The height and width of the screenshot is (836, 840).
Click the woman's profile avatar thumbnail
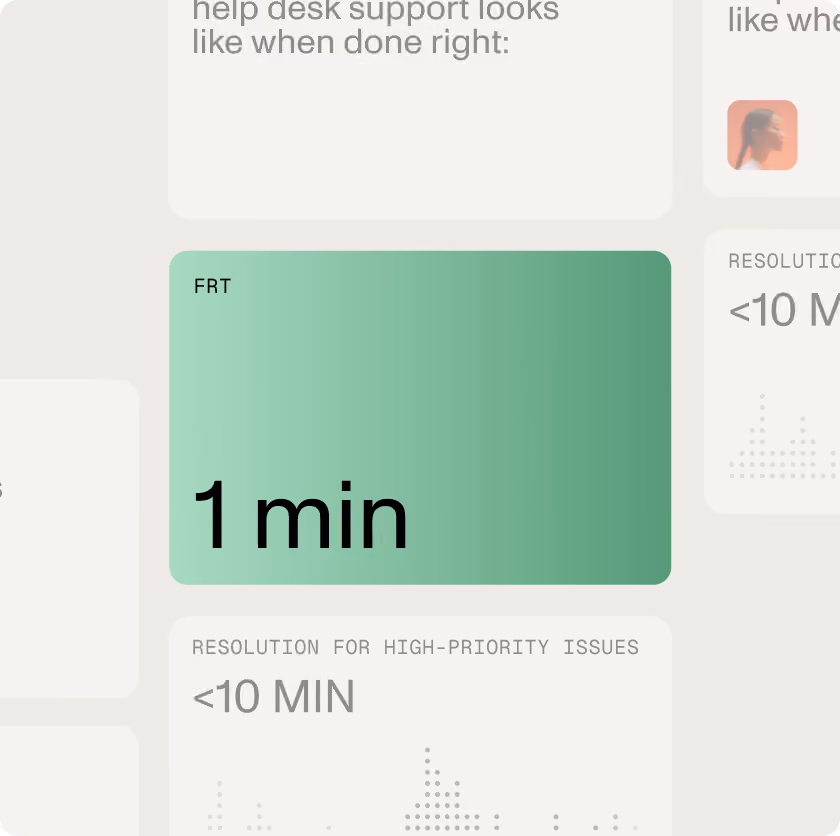762,135
